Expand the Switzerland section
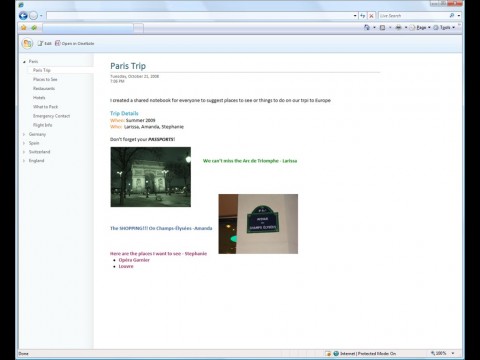Viewport: 480px width, 360px height. (x=24, y=152)
